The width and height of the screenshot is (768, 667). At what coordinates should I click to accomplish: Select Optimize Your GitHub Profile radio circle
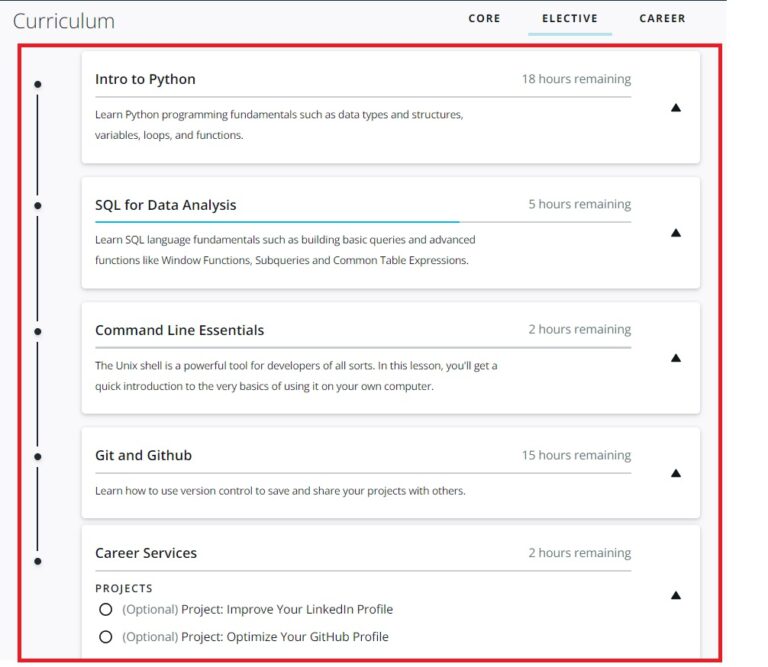pyautogui.click(x=106, y=637)
